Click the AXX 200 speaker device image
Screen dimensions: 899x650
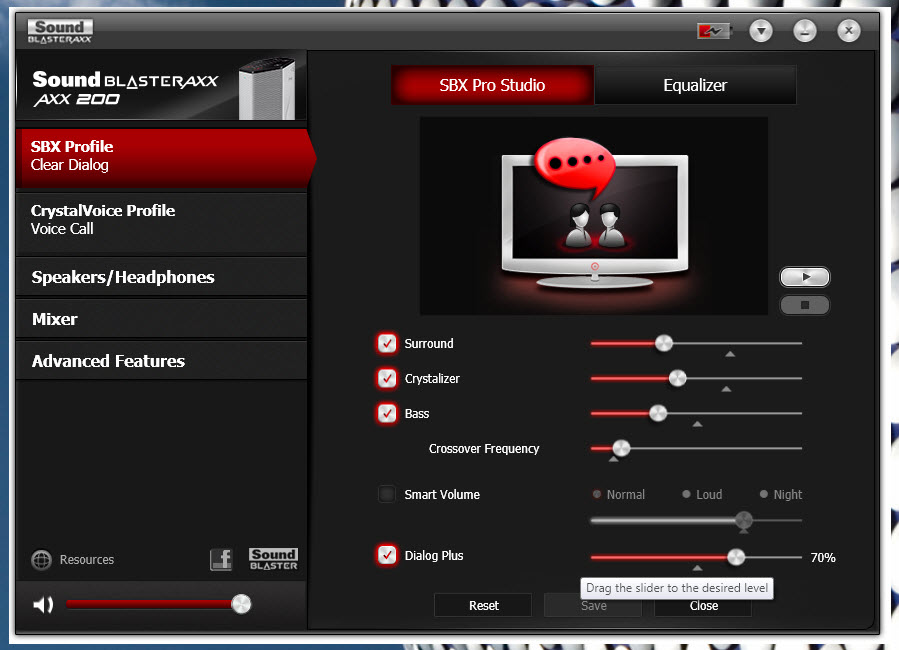(x=267, y=88)
